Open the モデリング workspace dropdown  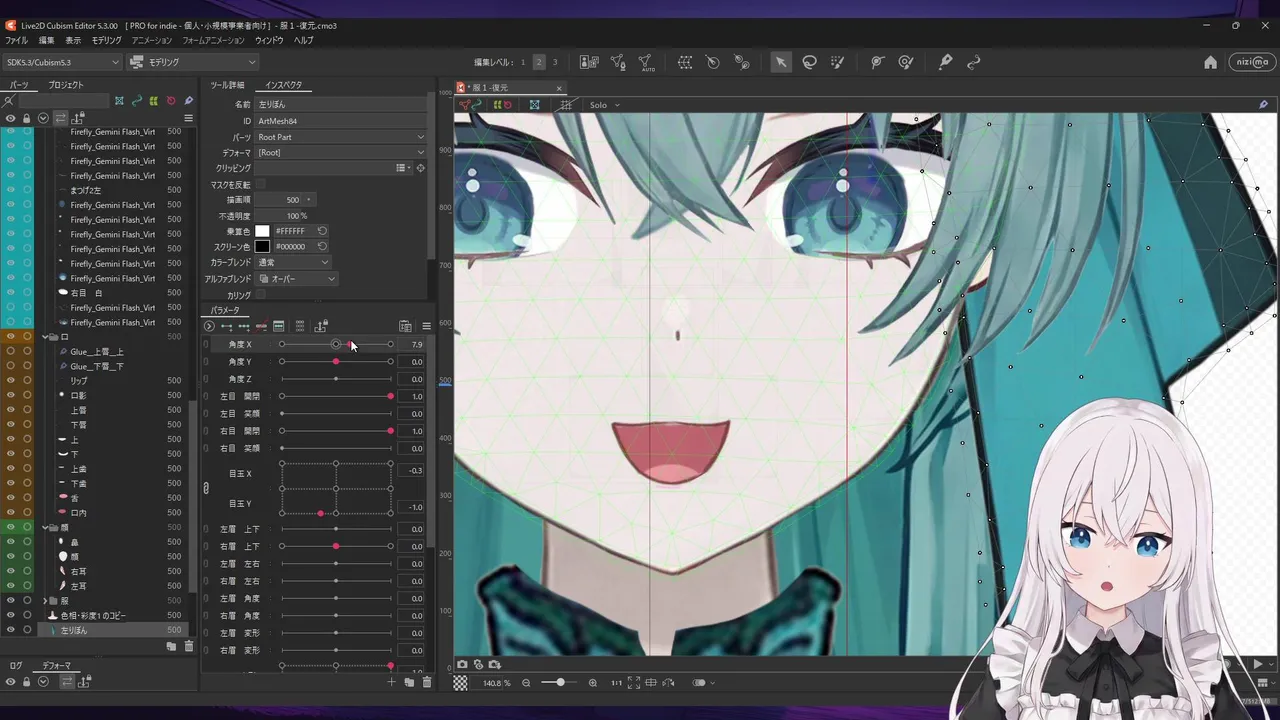(194, 62)
